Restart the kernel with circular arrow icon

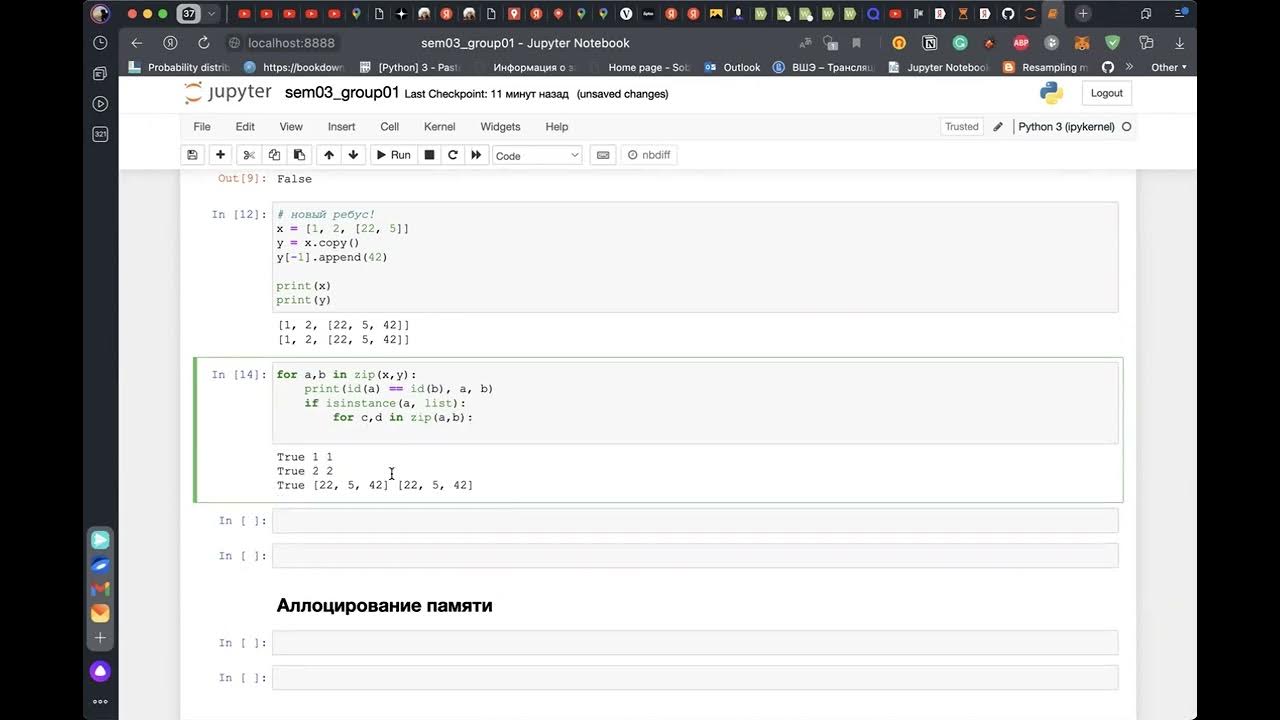click(453, 155)
